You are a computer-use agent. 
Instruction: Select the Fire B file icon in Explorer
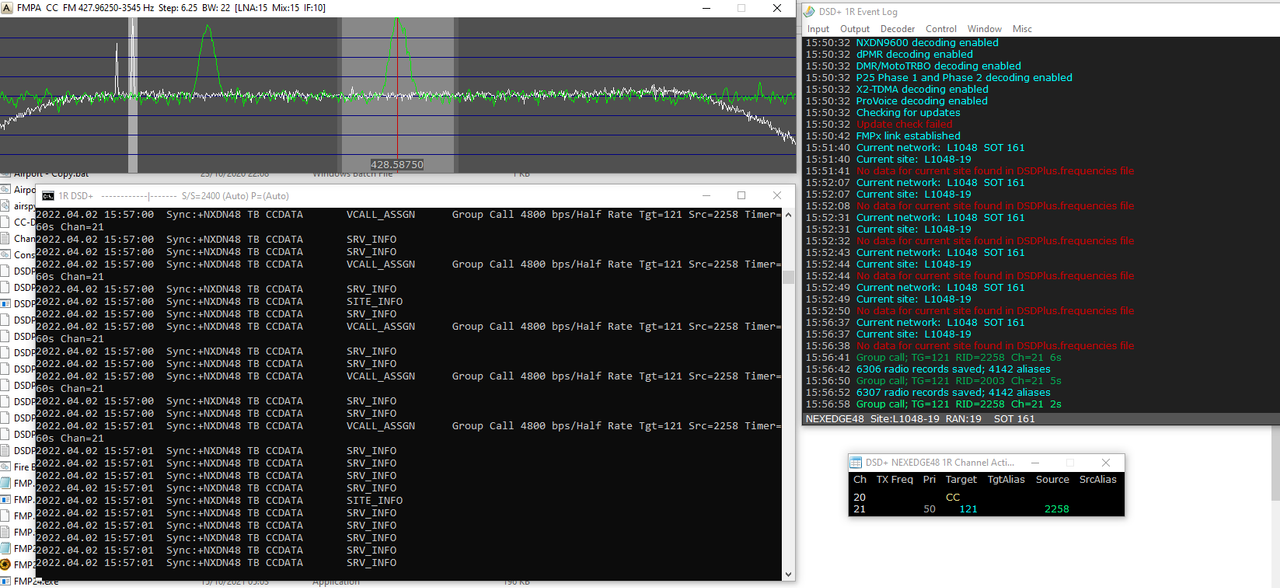[x=7, y=466]
